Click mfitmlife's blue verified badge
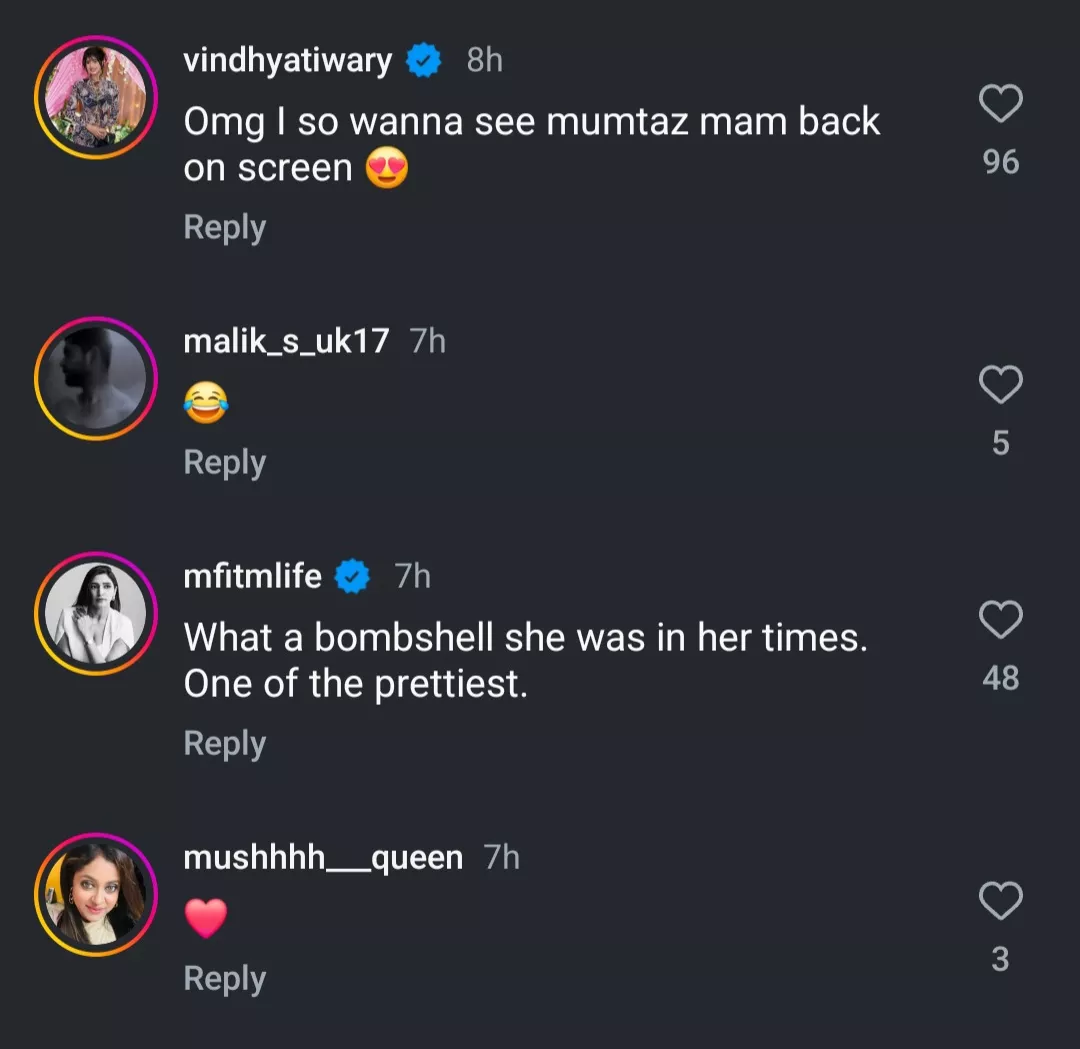This screenshot has width=1080, height=1049. click(x=352, y=578)
